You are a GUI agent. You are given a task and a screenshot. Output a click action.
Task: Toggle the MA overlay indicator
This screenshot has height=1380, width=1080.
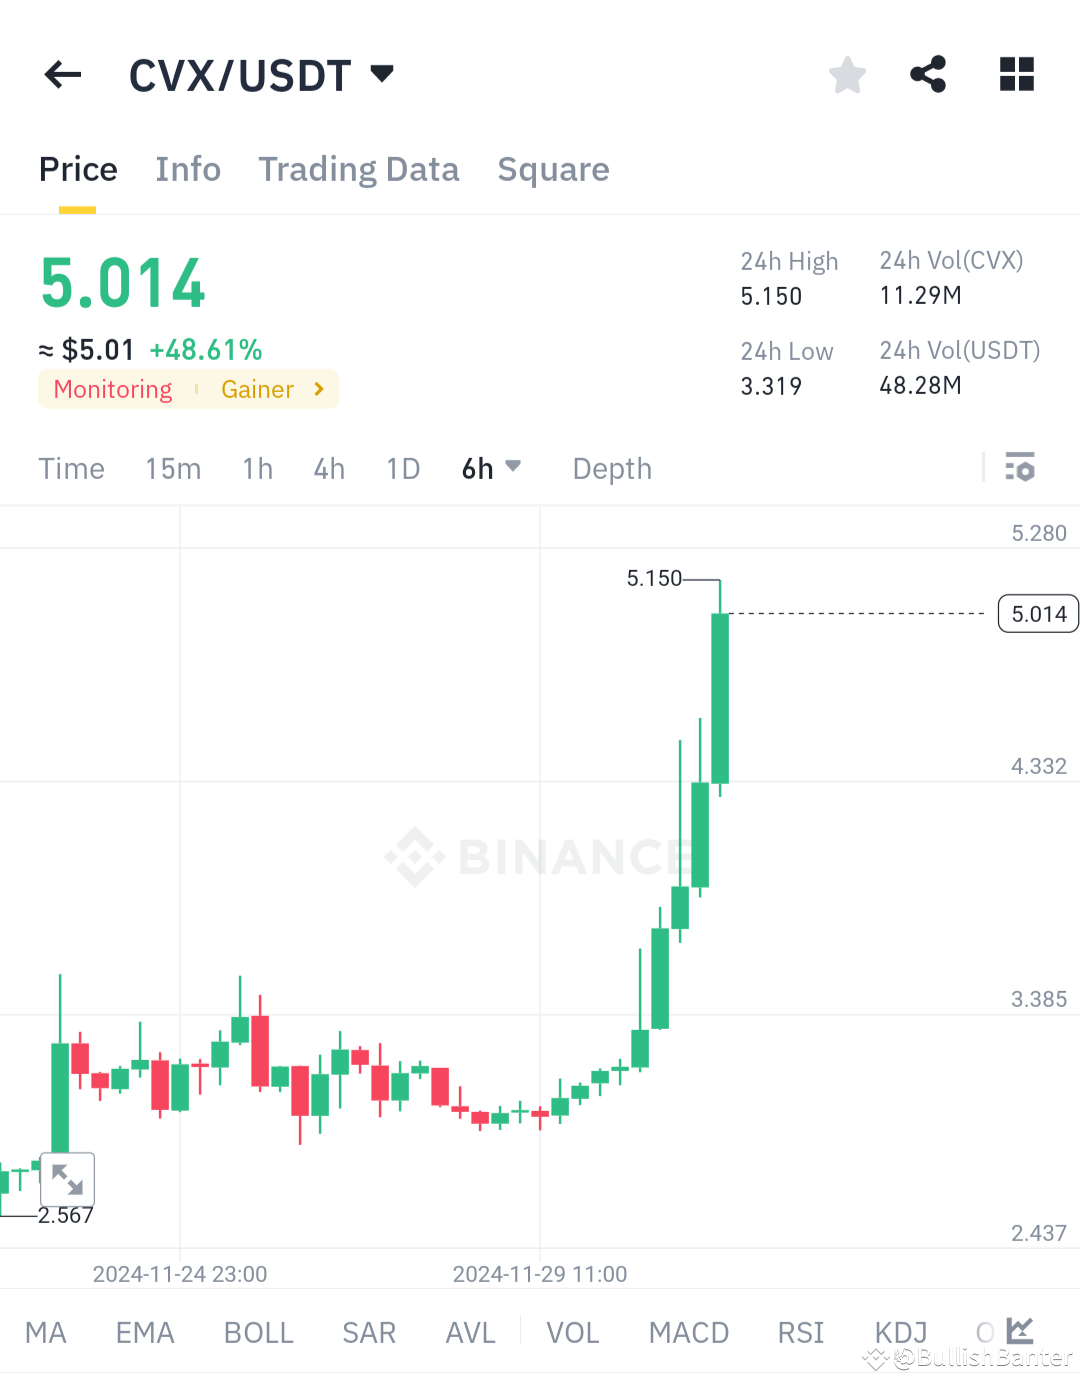pos(46,1331)
